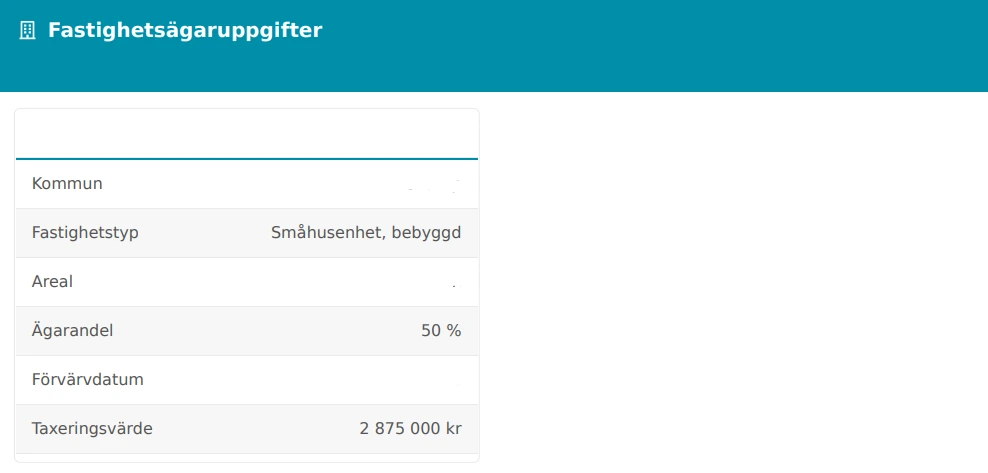
Task: Select the Förvärvdatum label
Action: point(88,380)
